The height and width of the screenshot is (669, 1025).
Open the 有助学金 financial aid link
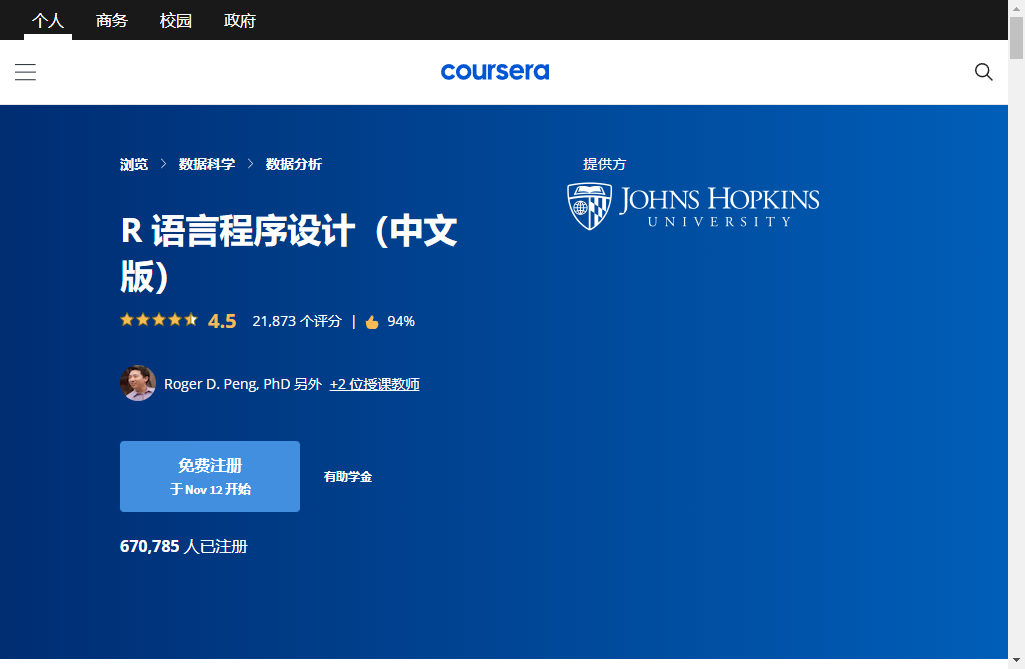pos(348,477)
